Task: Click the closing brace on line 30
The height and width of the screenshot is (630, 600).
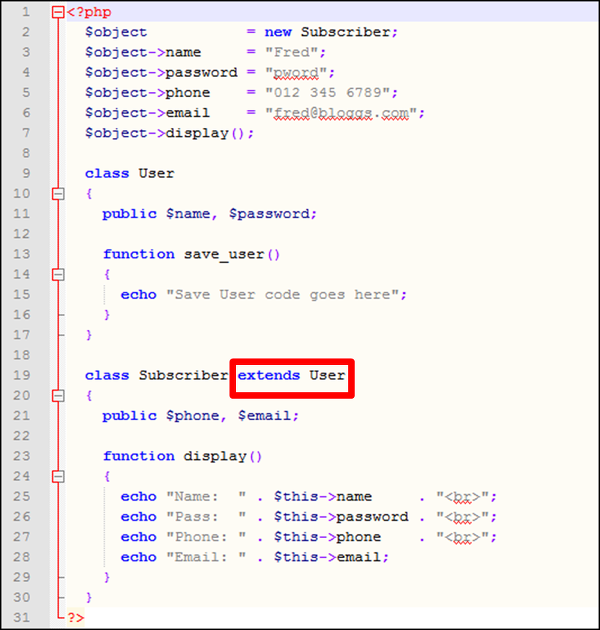Action: coord(89,597)
